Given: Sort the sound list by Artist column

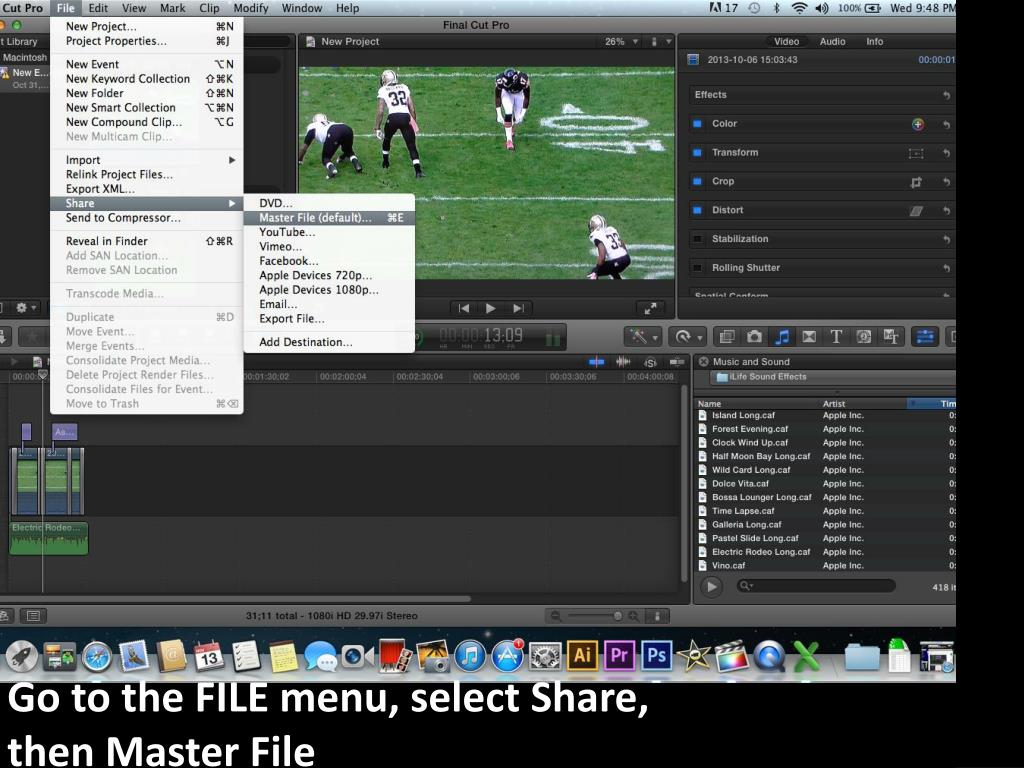Looking at the screenshot, I should (x=862, y=404).
